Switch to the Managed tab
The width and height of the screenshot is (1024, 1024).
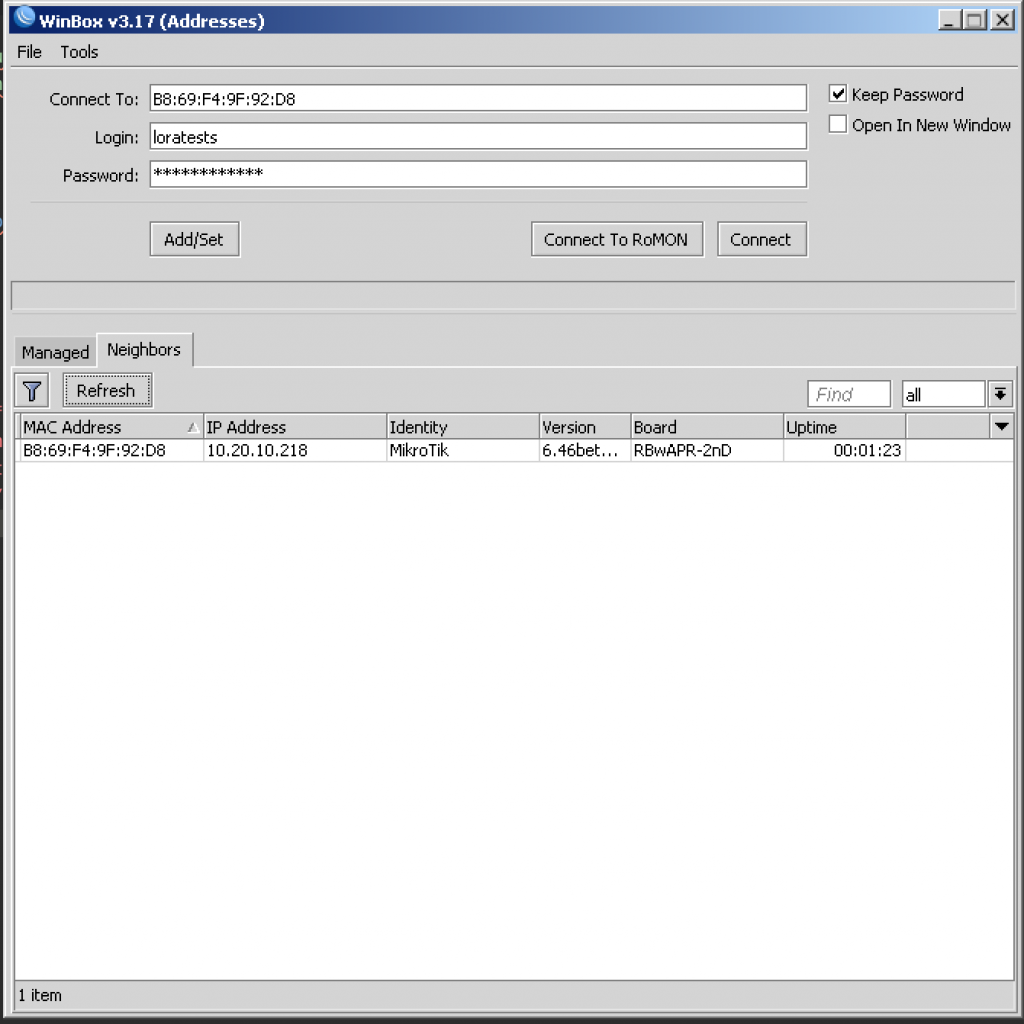[55, 352]
